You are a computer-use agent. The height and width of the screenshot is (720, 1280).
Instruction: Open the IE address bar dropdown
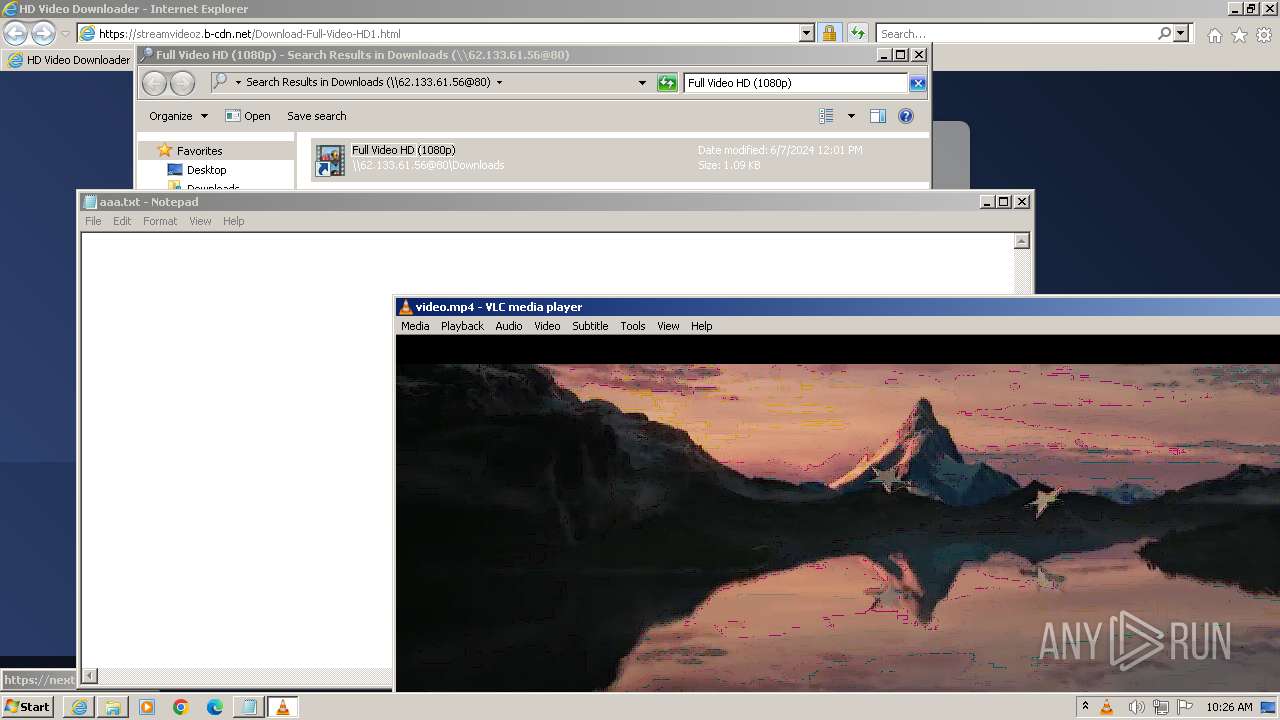tap(807, 33)
